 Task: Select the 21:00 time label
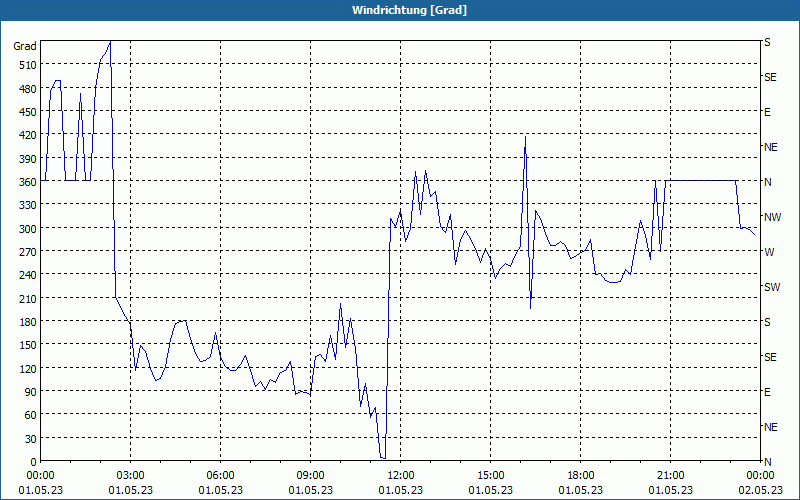pyautogui.click(x=670, y=476)
